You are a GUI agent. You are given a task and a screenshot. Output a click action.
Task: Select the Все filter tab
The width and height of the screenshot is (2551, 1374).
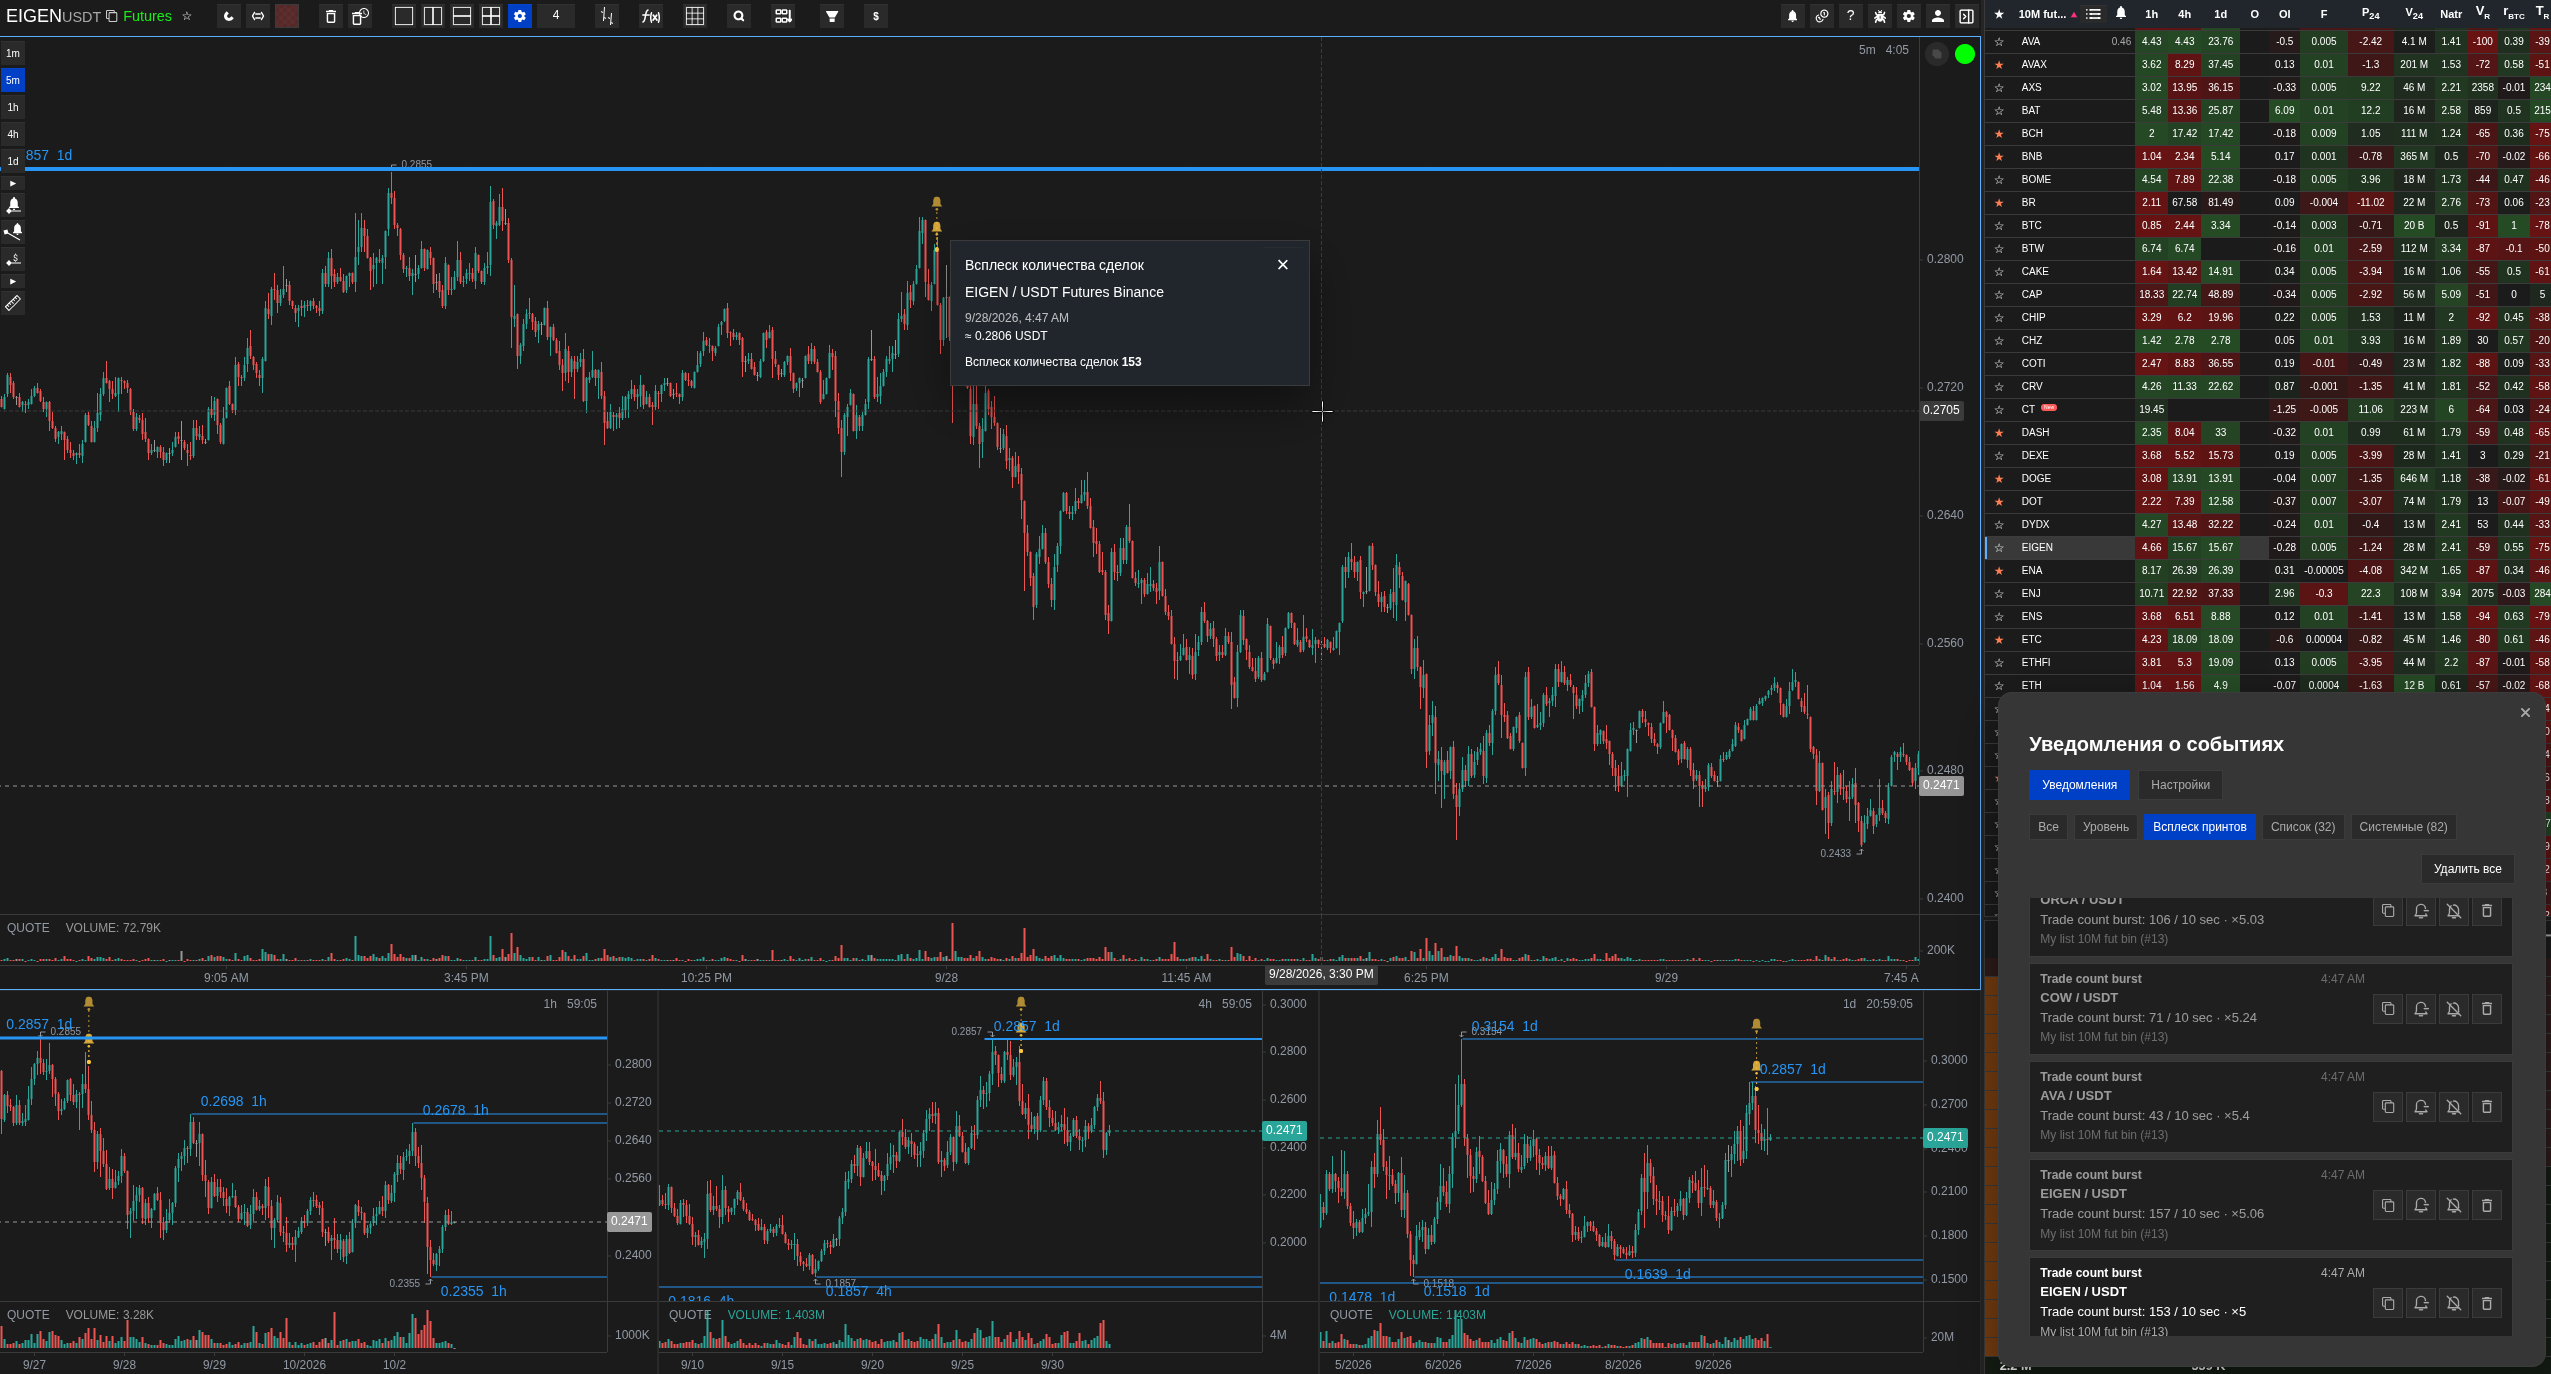[2048, 827]
